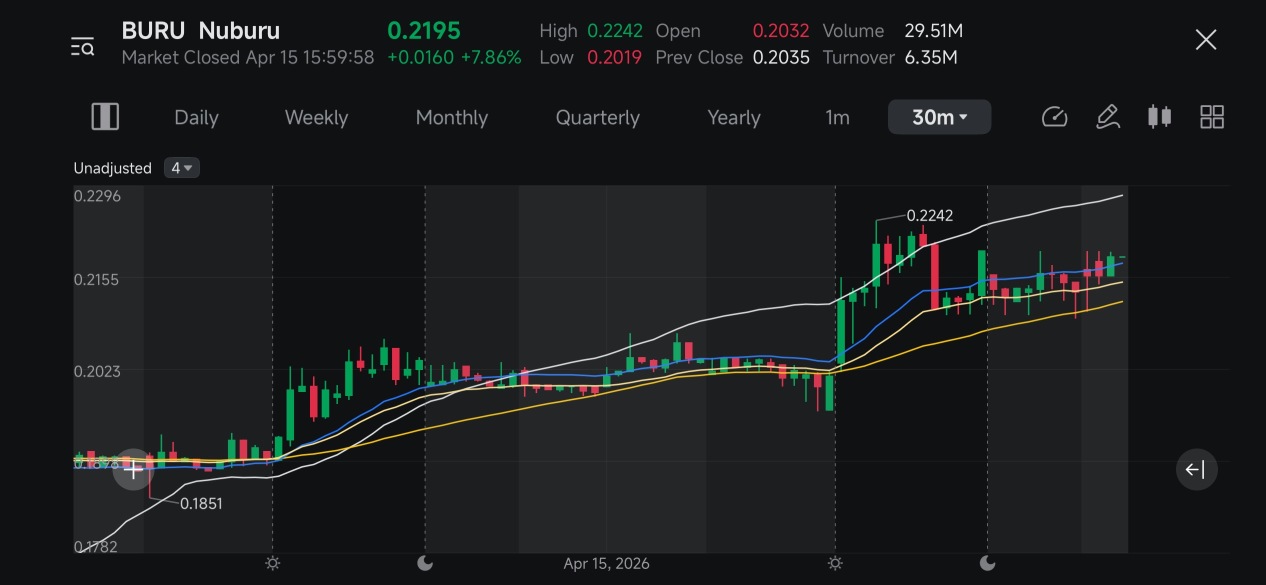Choose the Yearly timeframe
This screenshot has width=1266, height=585.
point(734,117)
